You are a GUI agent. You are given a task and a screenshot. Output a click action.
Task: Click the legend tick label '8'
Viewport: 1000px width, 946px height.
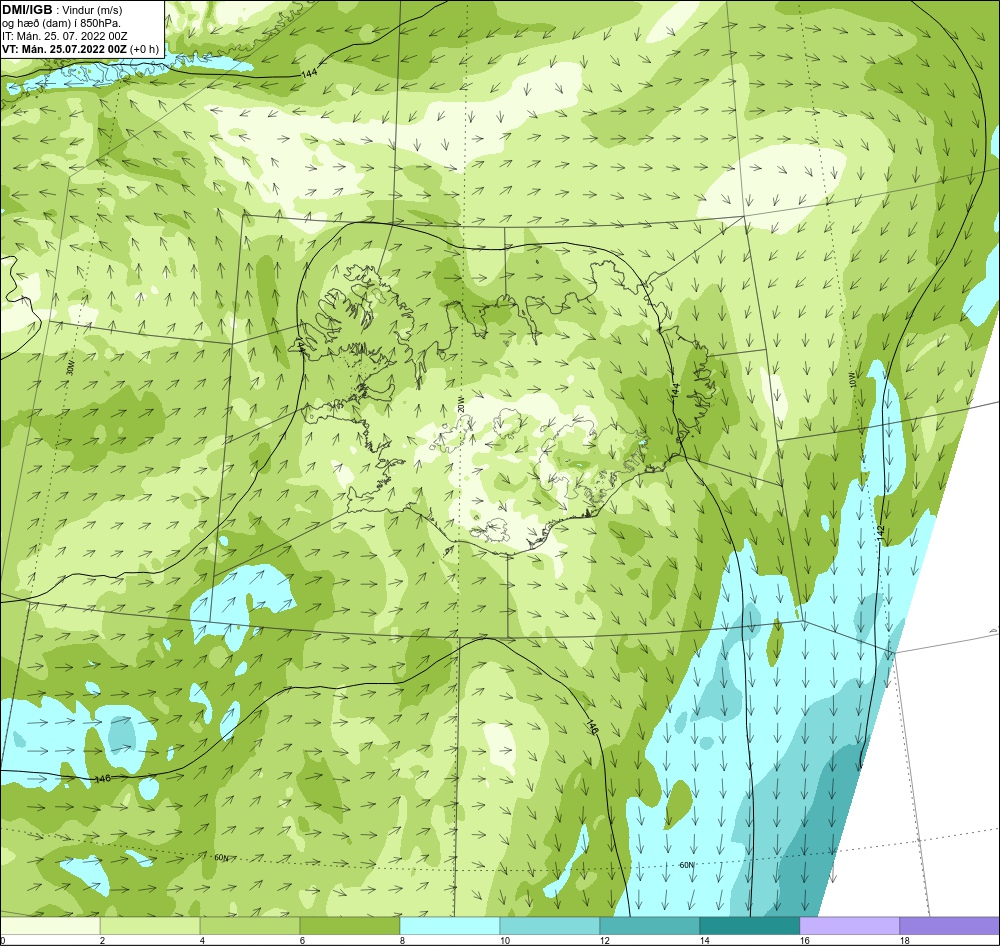tap(402, 940)
